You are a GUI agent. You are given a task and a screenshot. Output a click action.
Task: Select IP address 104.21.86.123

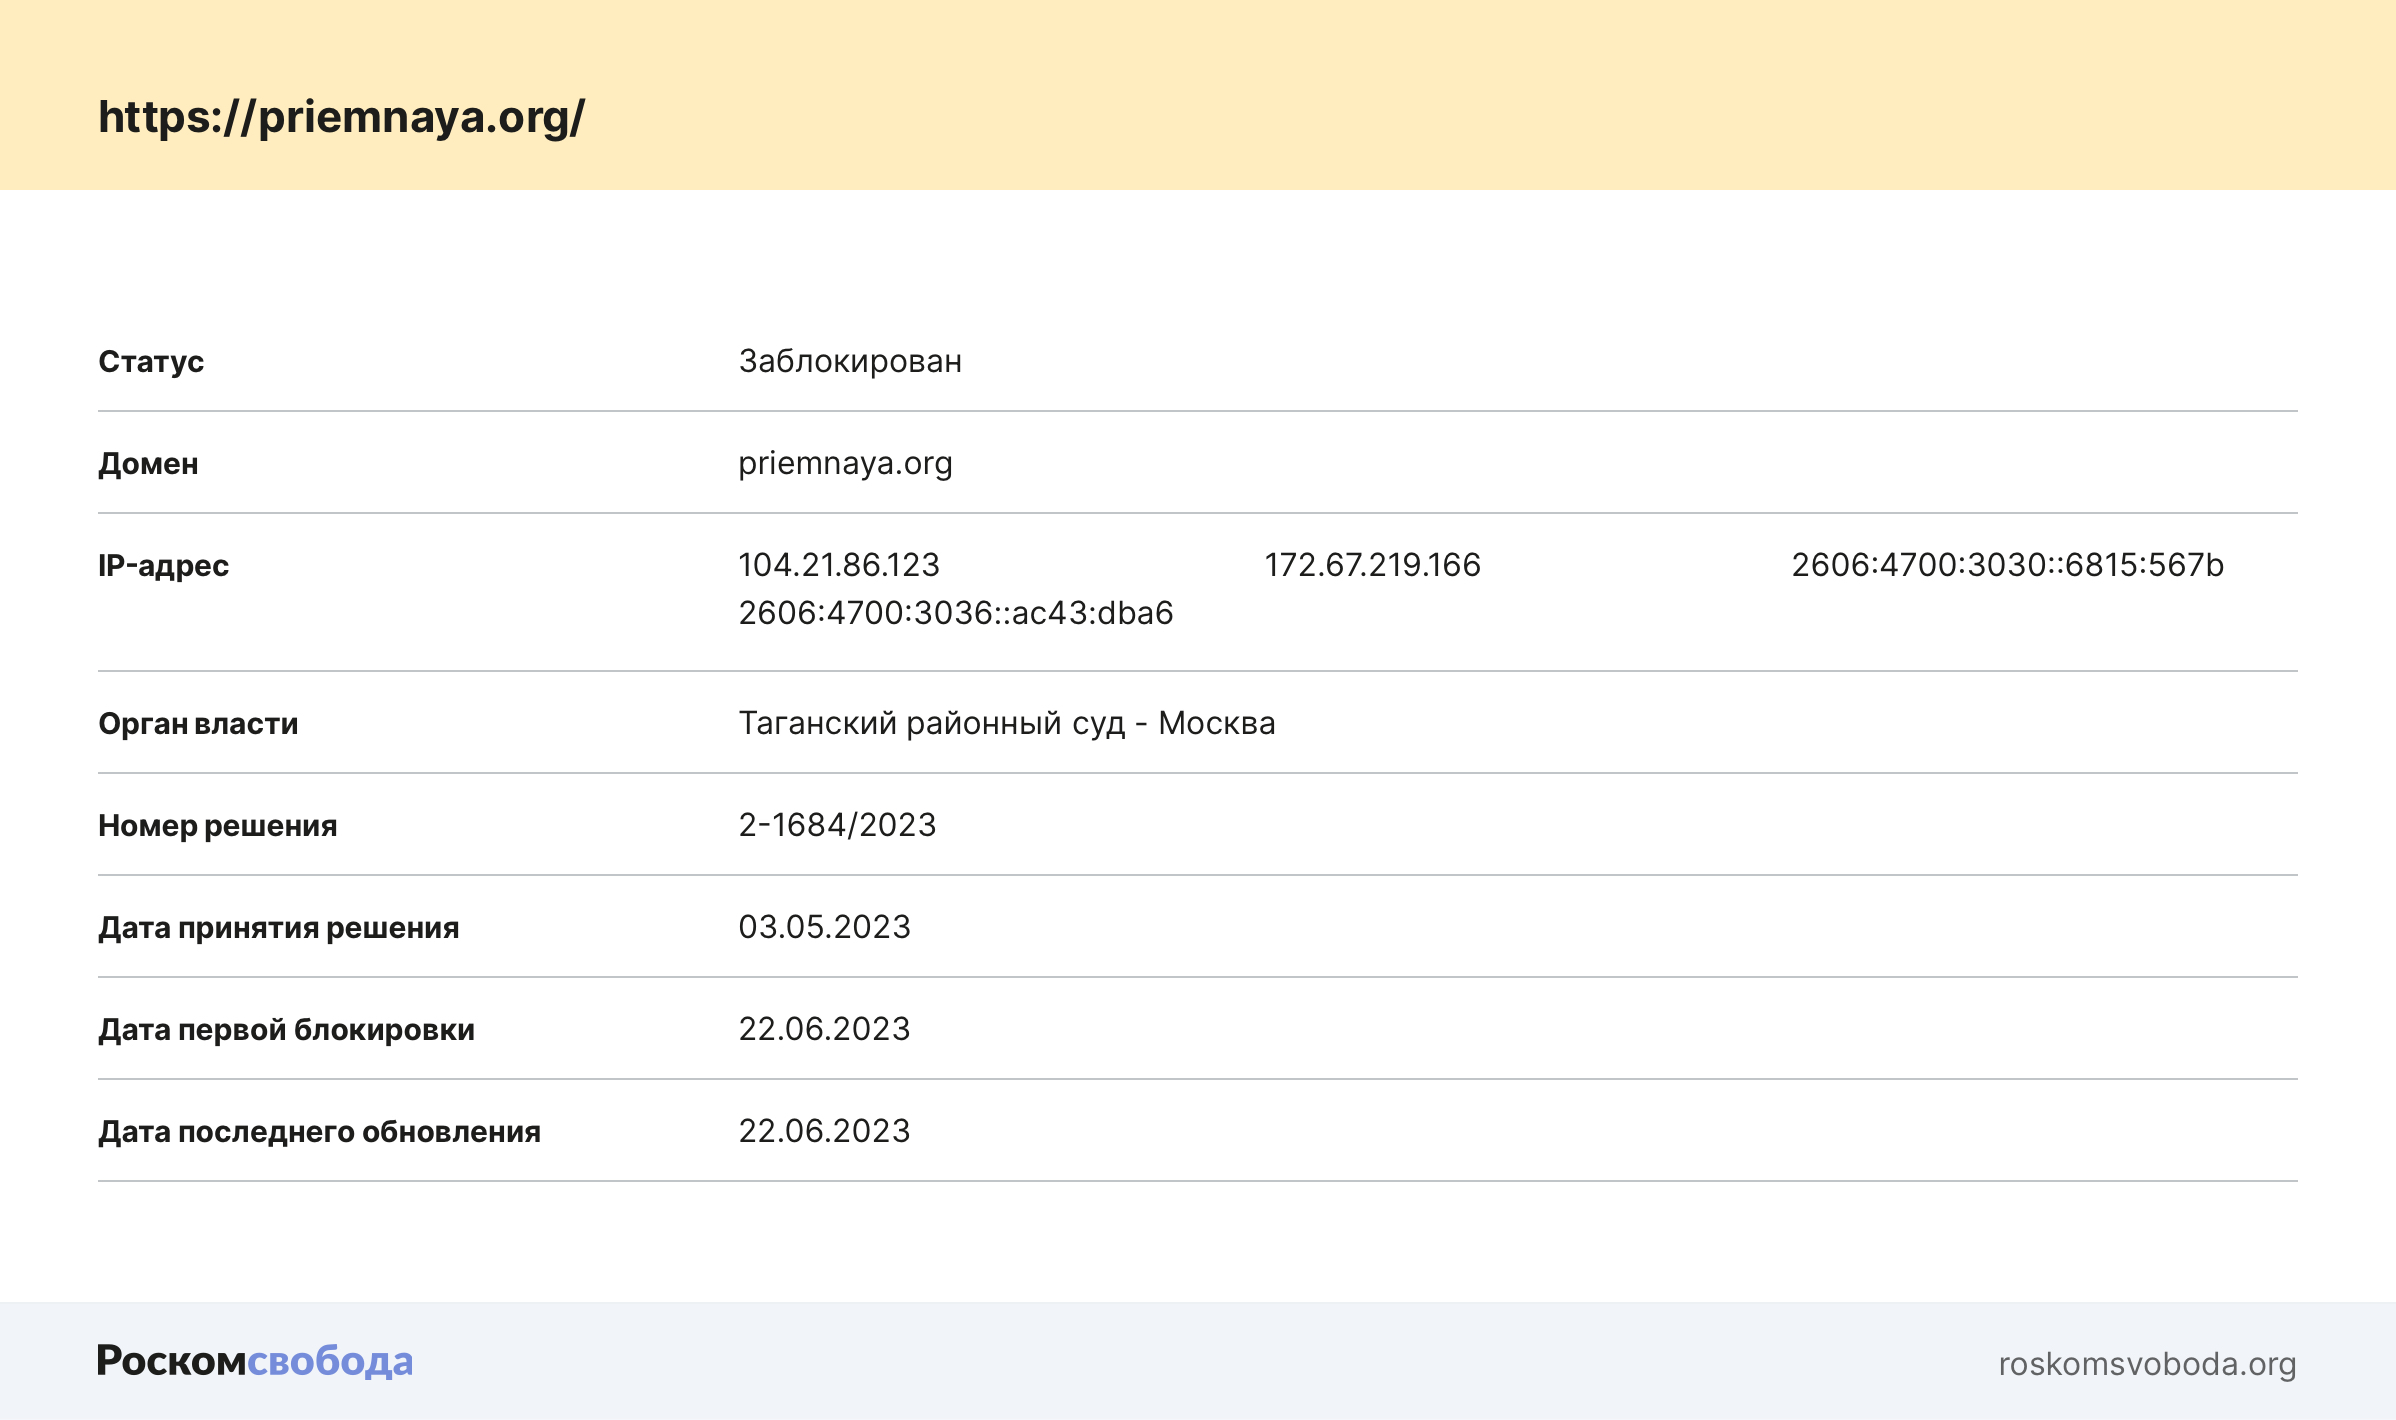839,565
